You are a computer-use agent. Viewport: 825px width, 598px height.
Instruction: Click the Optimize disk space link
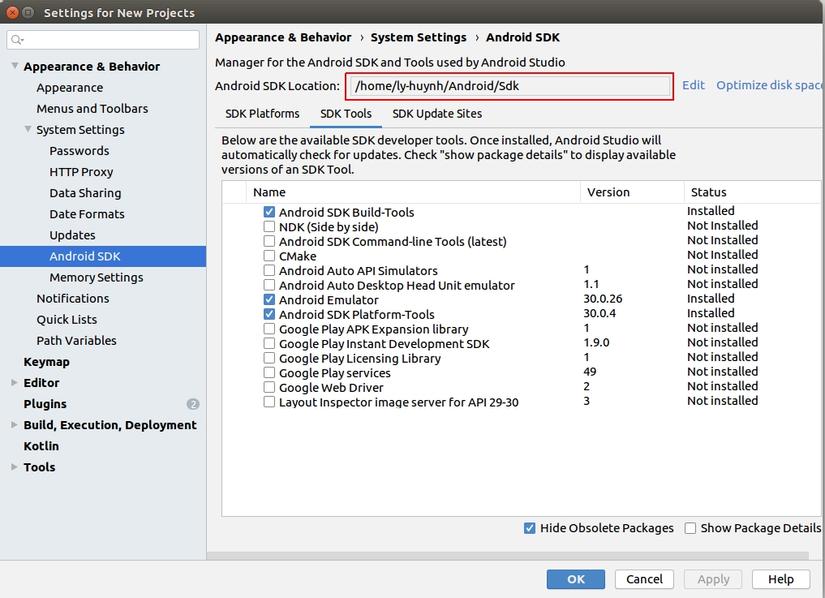coord(769,86)
